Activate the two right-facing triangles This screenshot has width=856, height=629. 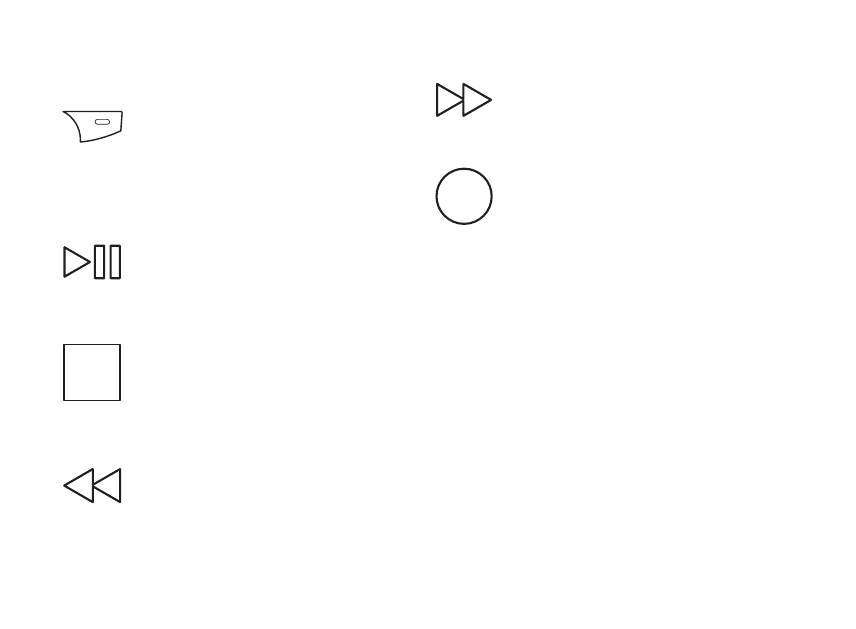tap(464, 100)
